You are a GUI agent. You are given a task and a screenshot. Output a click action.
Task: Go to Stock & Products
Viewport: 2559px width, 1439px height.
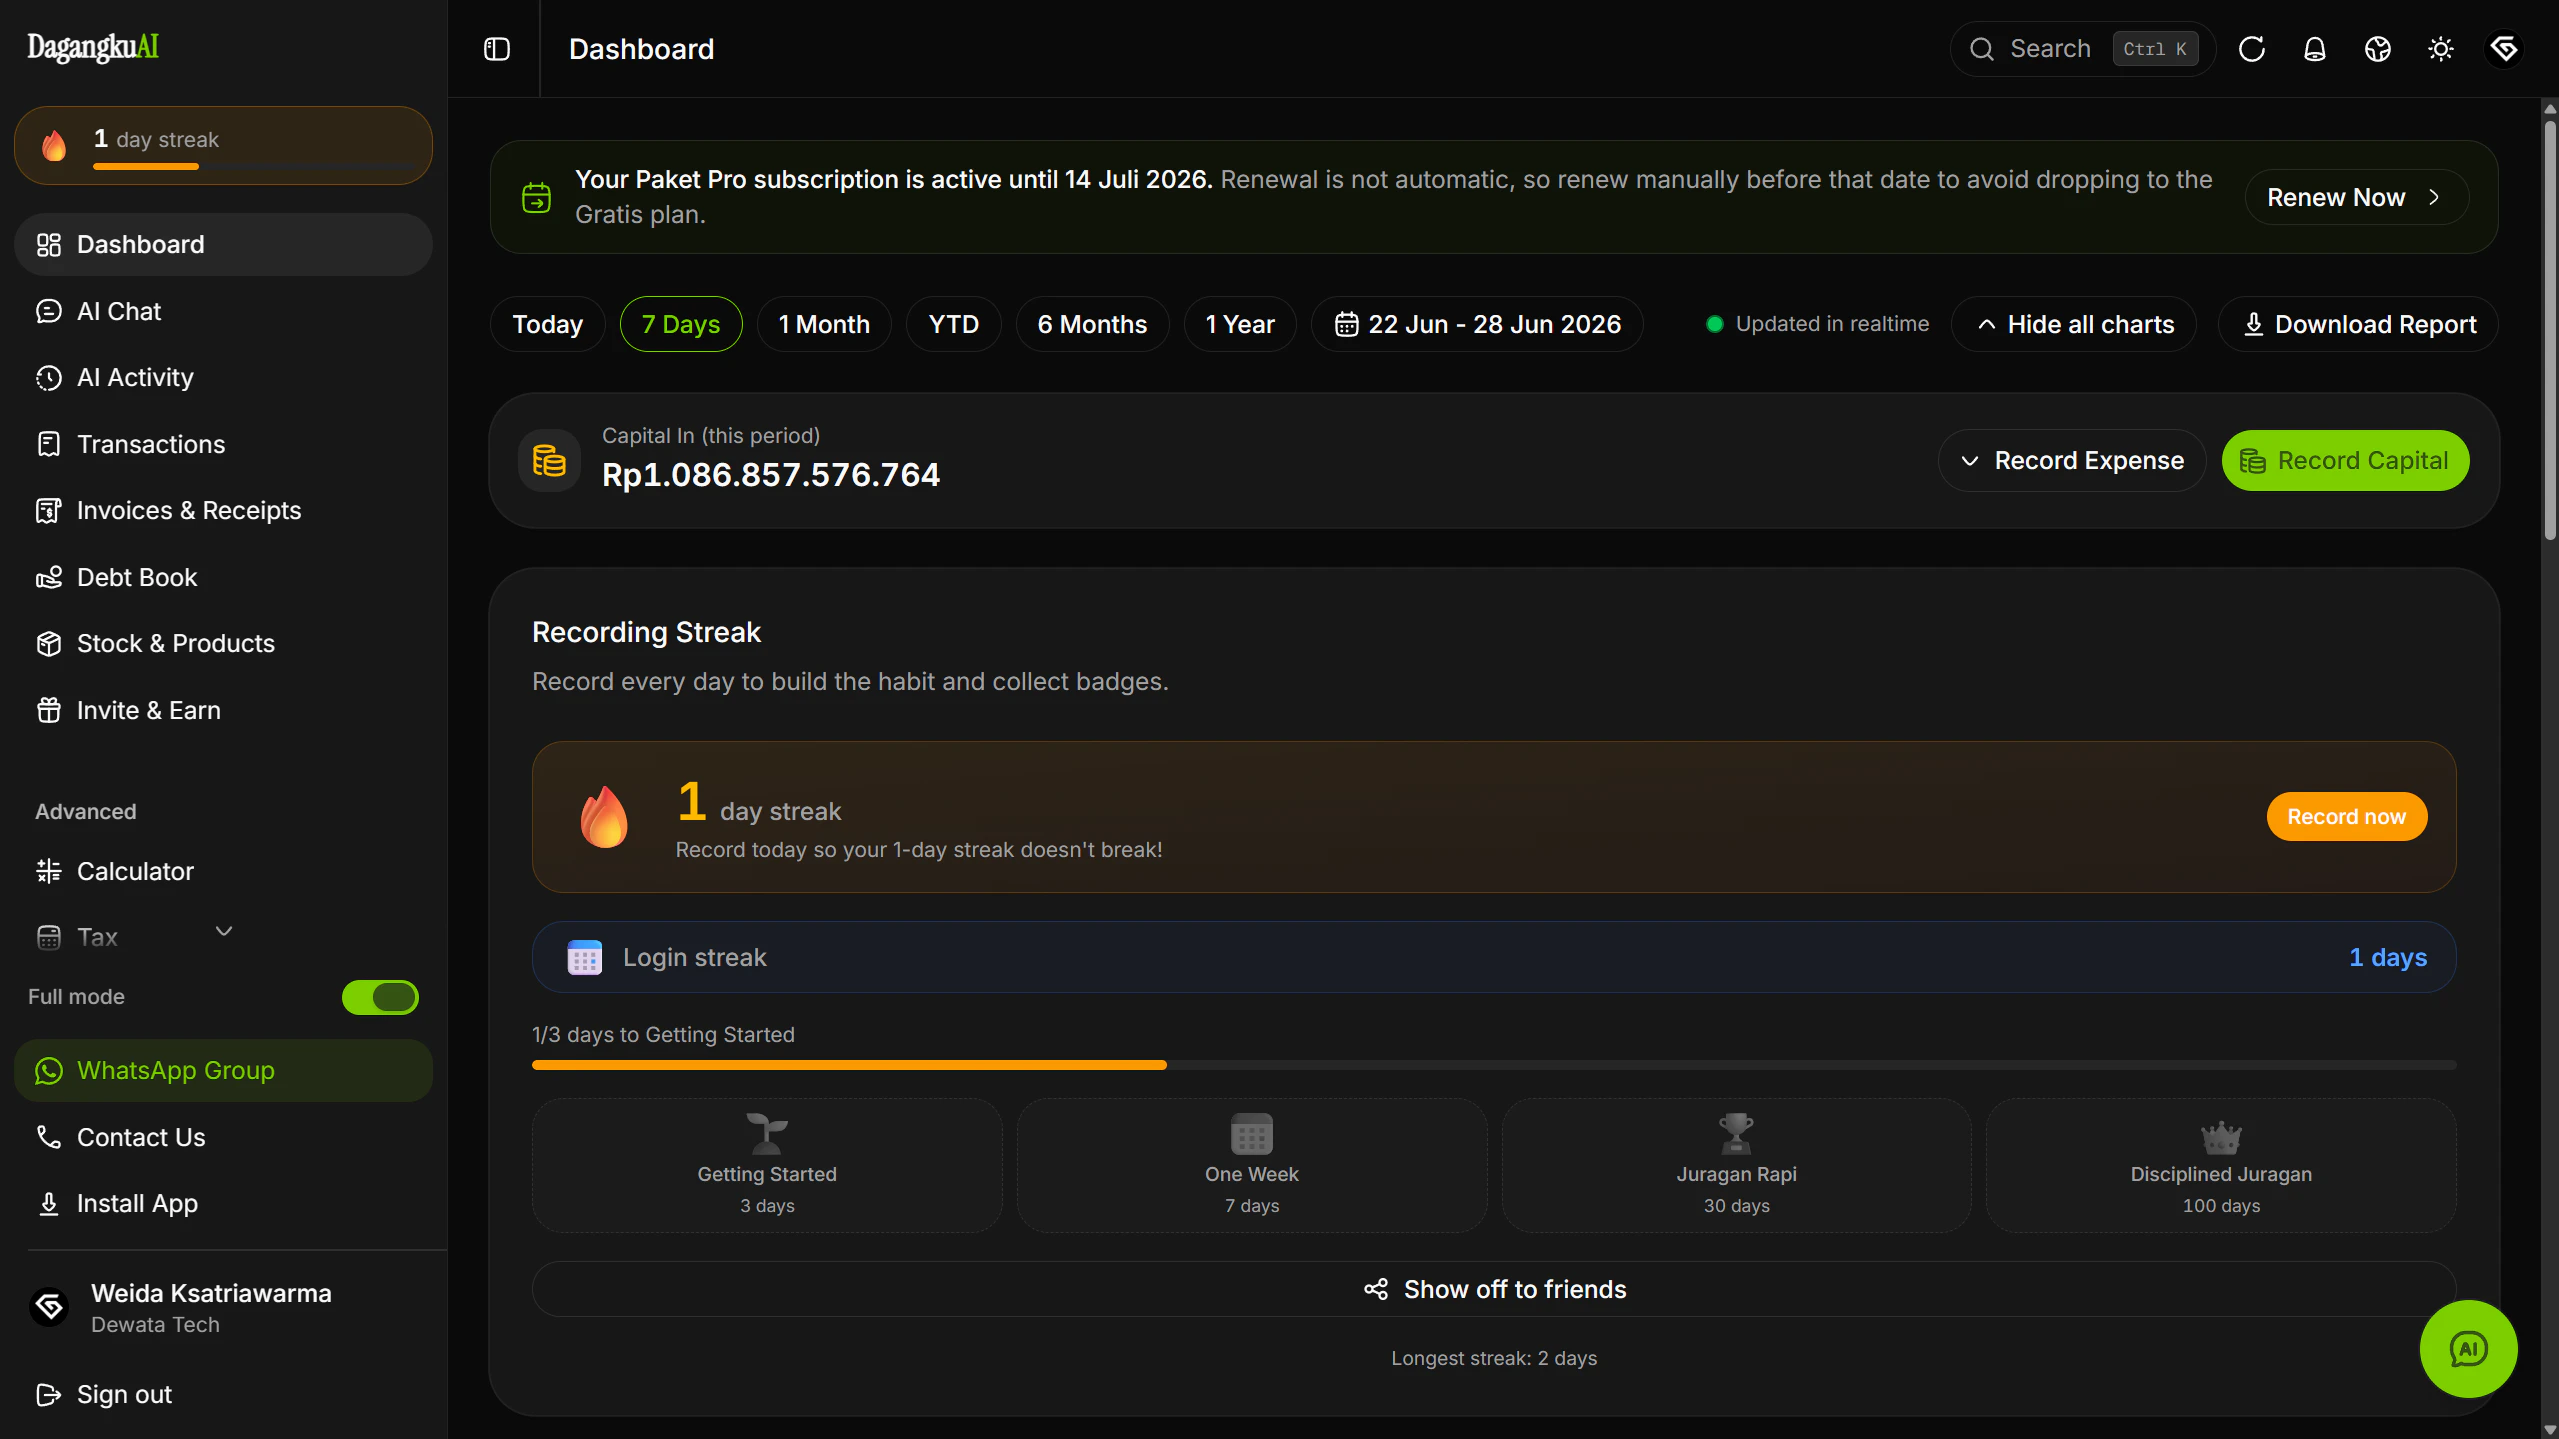click(223, 643)
